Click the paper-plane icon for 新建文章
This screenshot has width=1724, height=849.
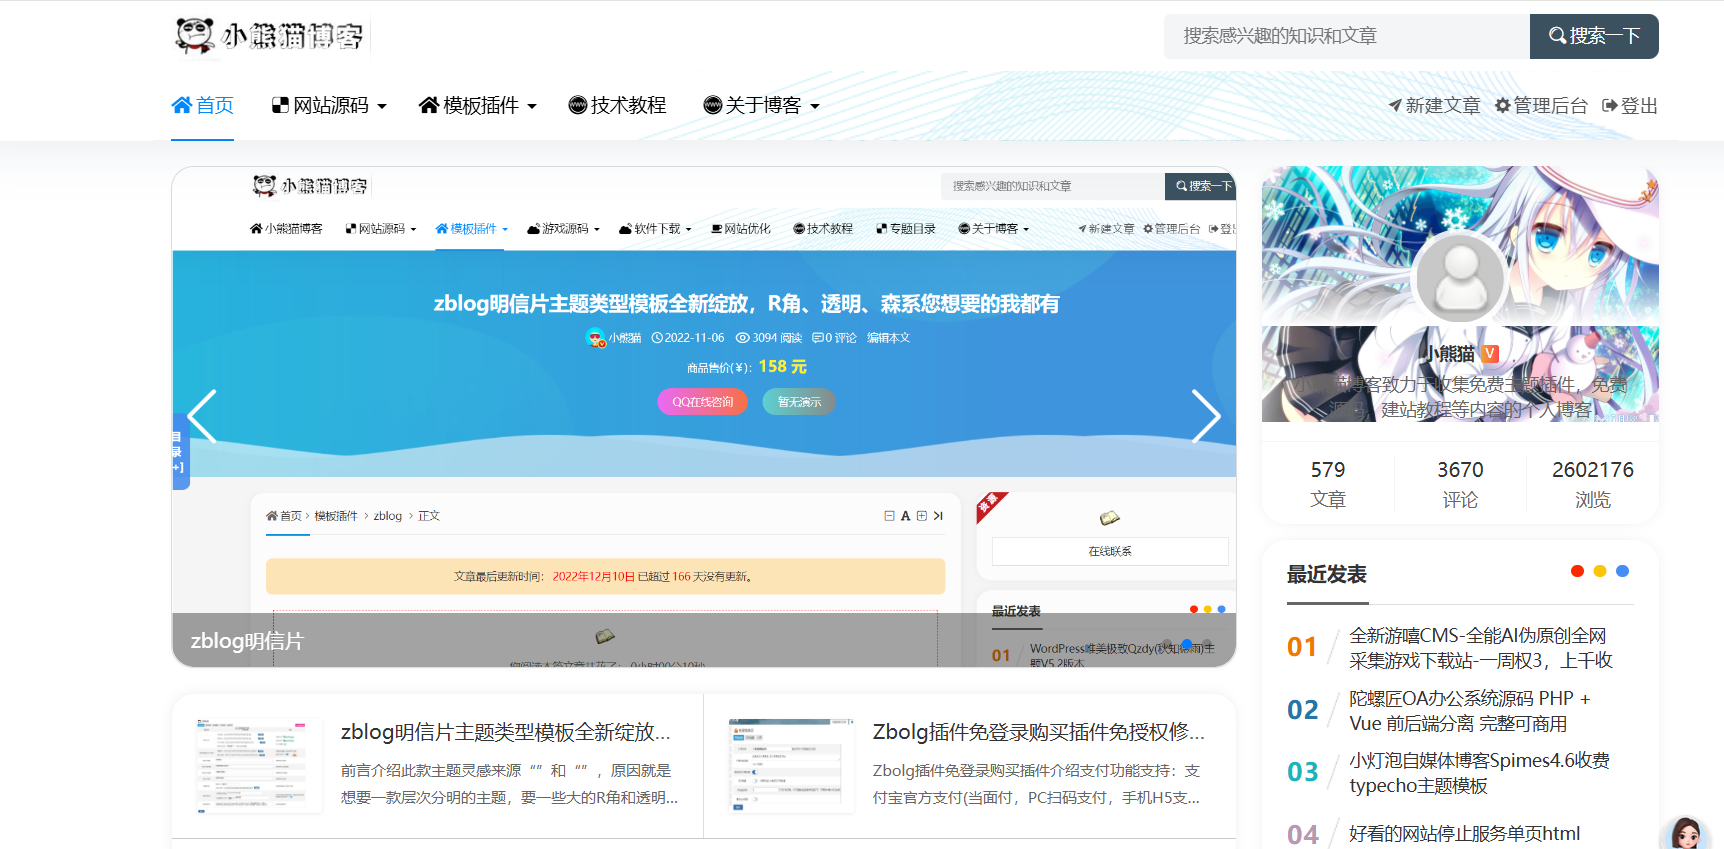click(x=1395, y=105)
